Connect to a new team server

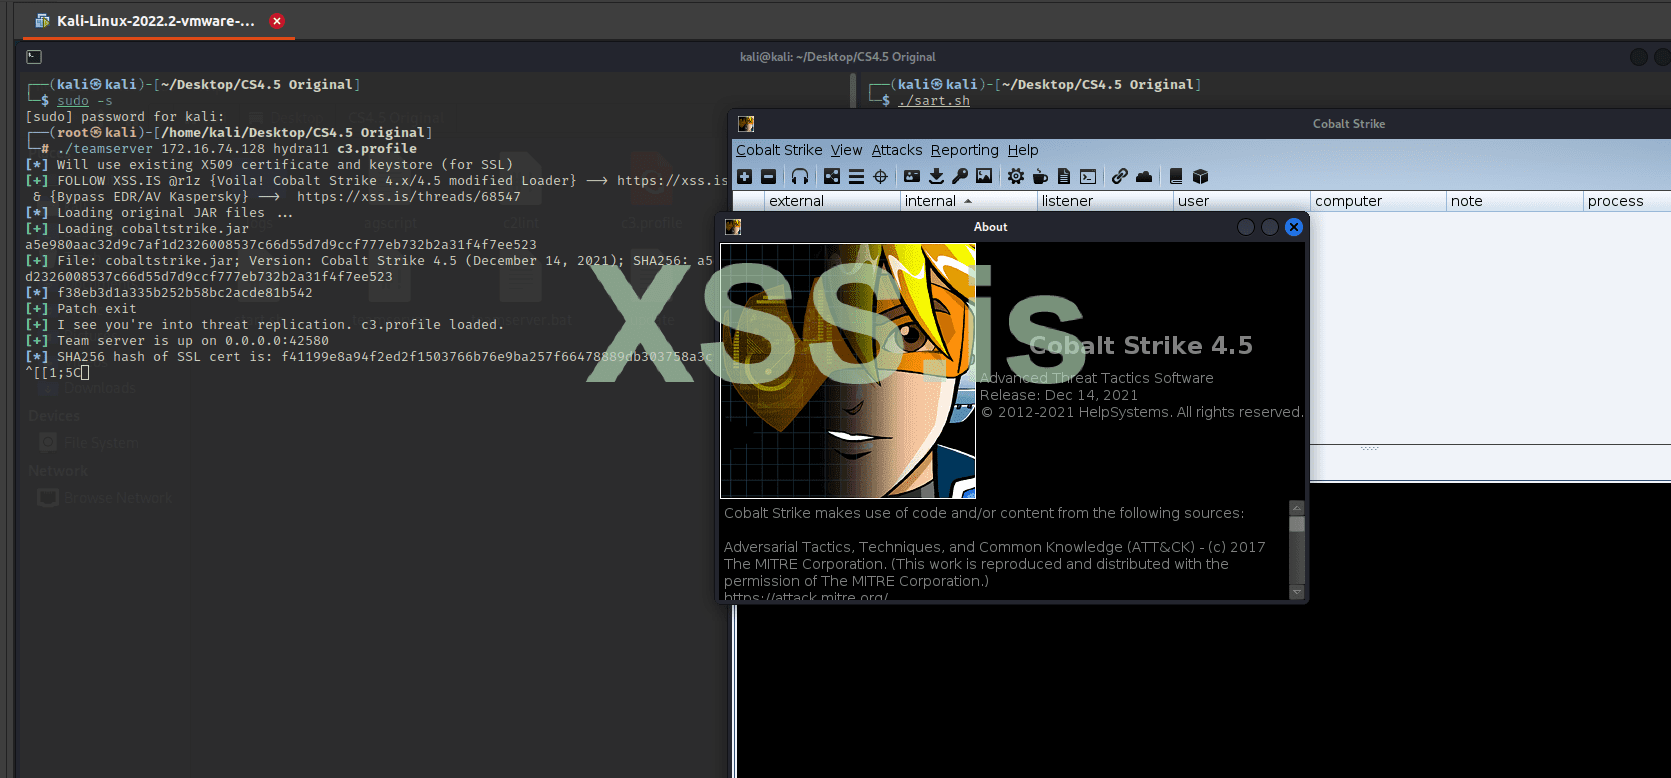pos(744,177)
